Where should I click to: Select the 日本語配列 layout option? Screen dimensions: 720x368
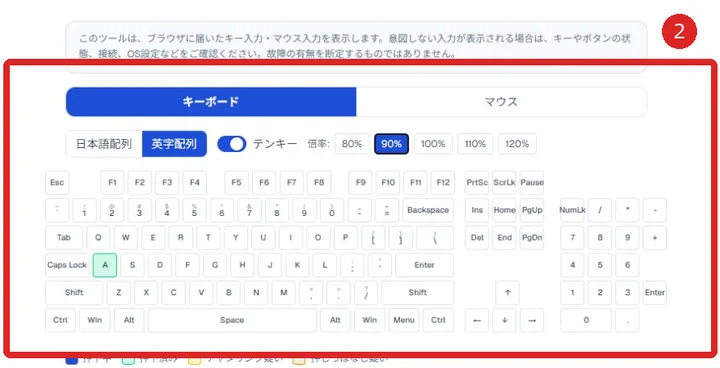coord(104,144)
